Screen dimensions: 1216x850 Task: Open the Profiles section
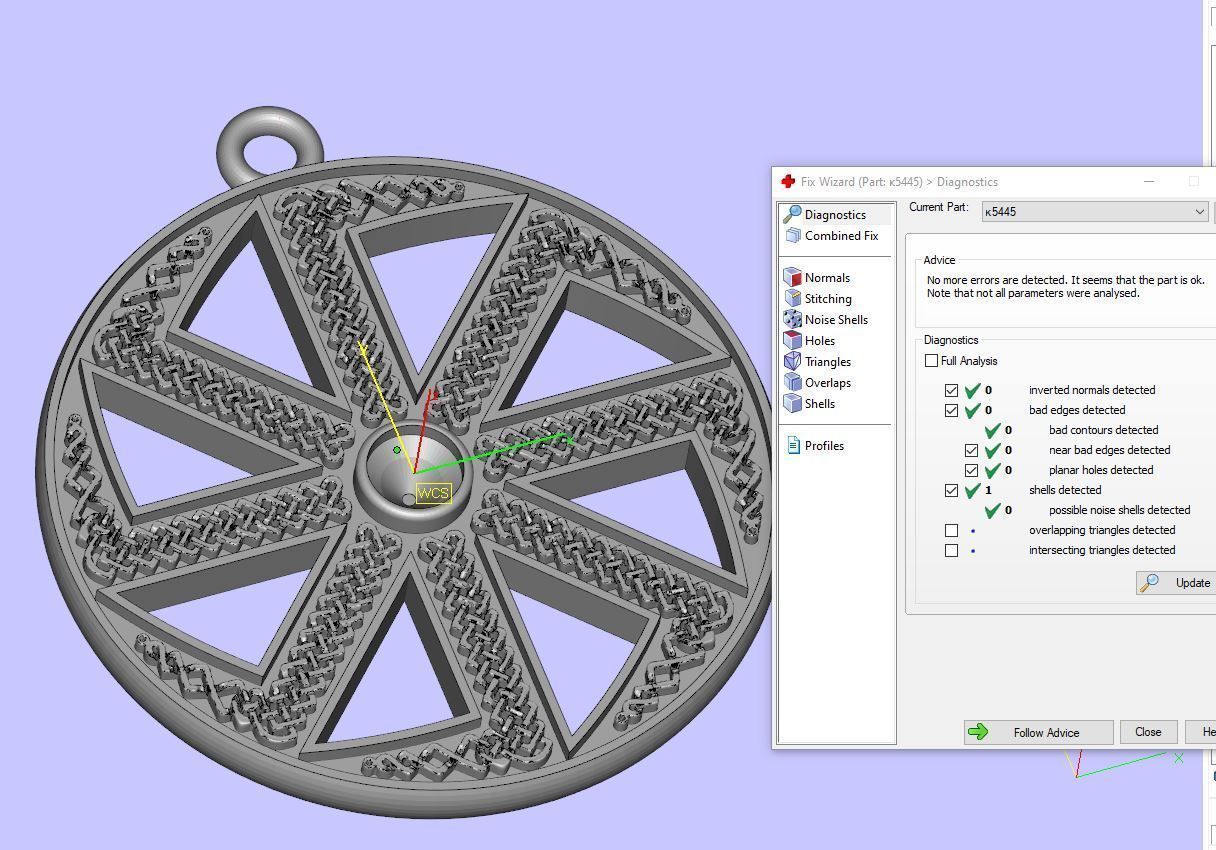click(824, 445)
